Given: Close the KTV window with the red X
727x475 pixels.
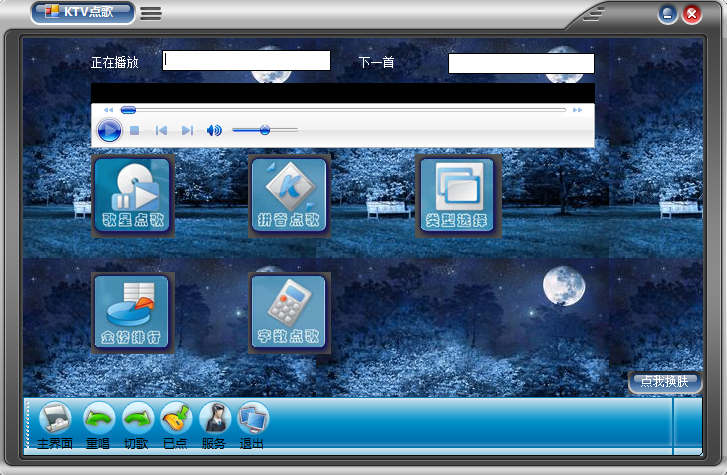Looking at the screenshot, I should [x=692, y=14].
